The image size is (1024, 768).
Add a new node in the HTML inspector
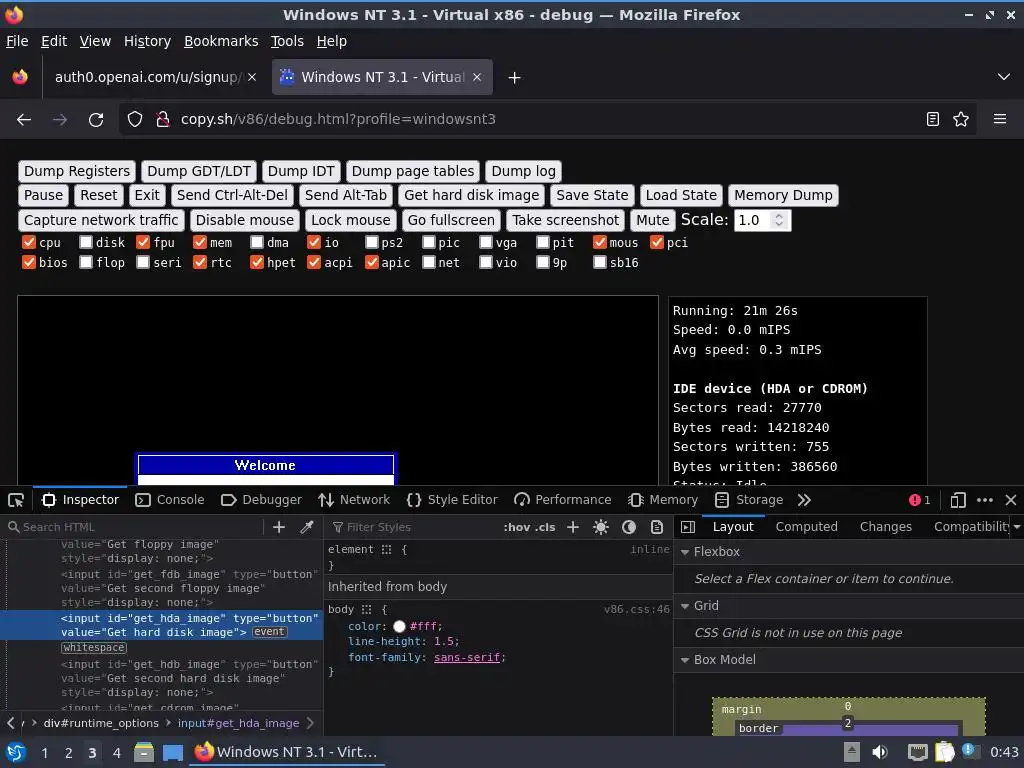pyautogui.click(x=279, y=527)
